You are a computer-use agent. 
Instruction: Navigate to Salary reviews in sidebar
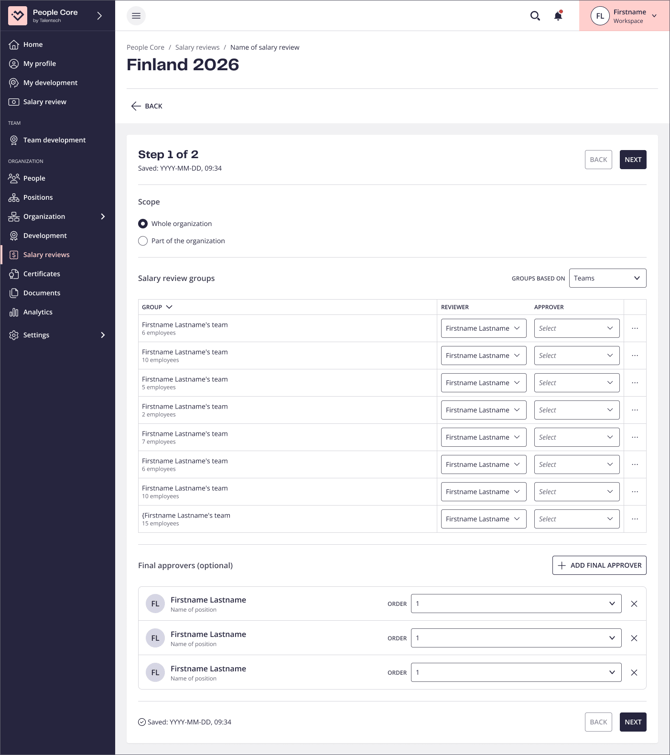click(x=46, y=255)
